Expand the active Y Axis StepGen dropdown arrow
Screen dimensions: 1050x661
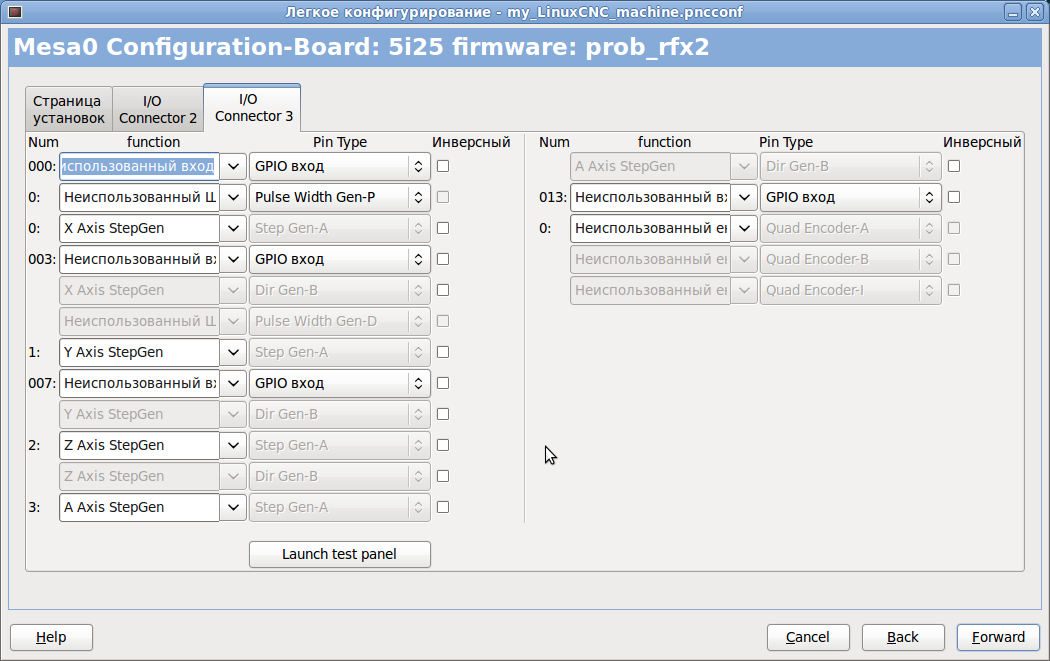pyautogui.click(x=233, y=352)
